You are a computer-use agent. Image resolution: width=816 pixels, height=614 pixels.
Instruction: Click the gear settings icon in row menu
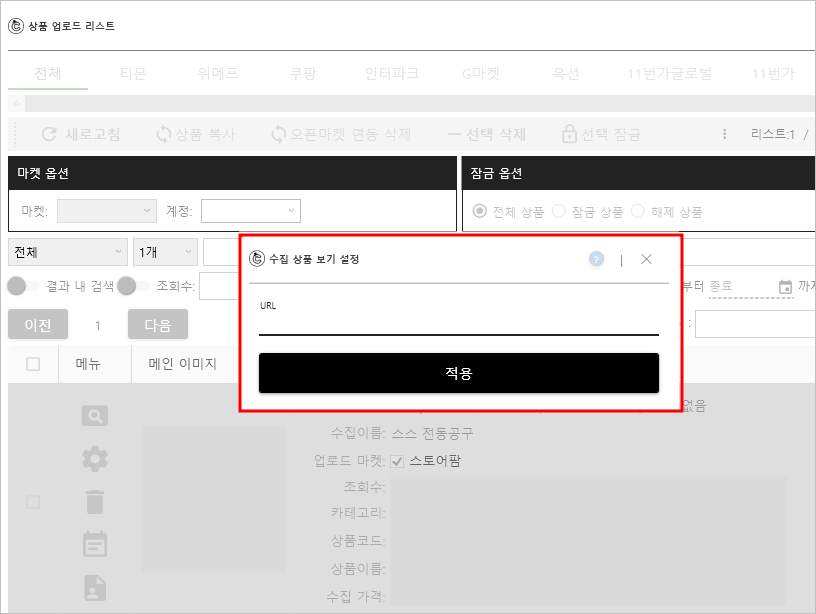95,459
